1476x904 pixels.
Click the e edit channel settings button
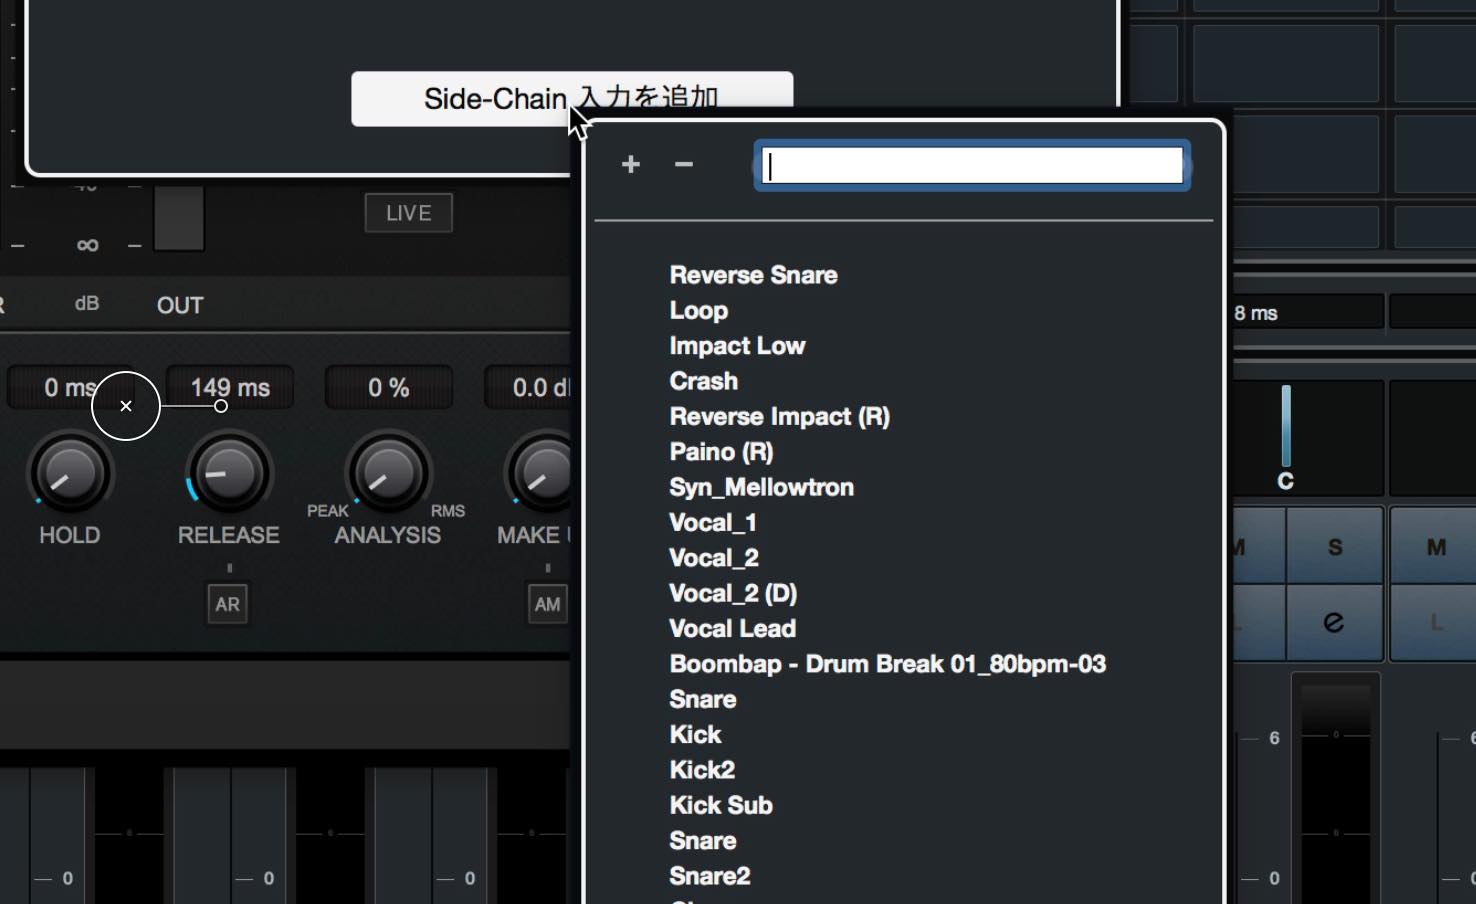pyautogui.click(x=1334, y=622)
